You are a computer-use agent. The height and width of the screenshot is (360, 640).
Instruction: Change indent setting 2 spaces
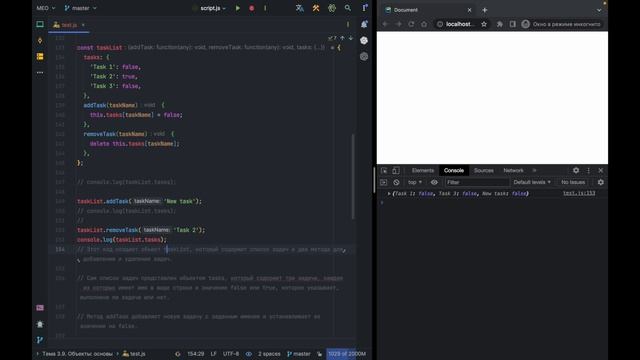tap(269, 354)
